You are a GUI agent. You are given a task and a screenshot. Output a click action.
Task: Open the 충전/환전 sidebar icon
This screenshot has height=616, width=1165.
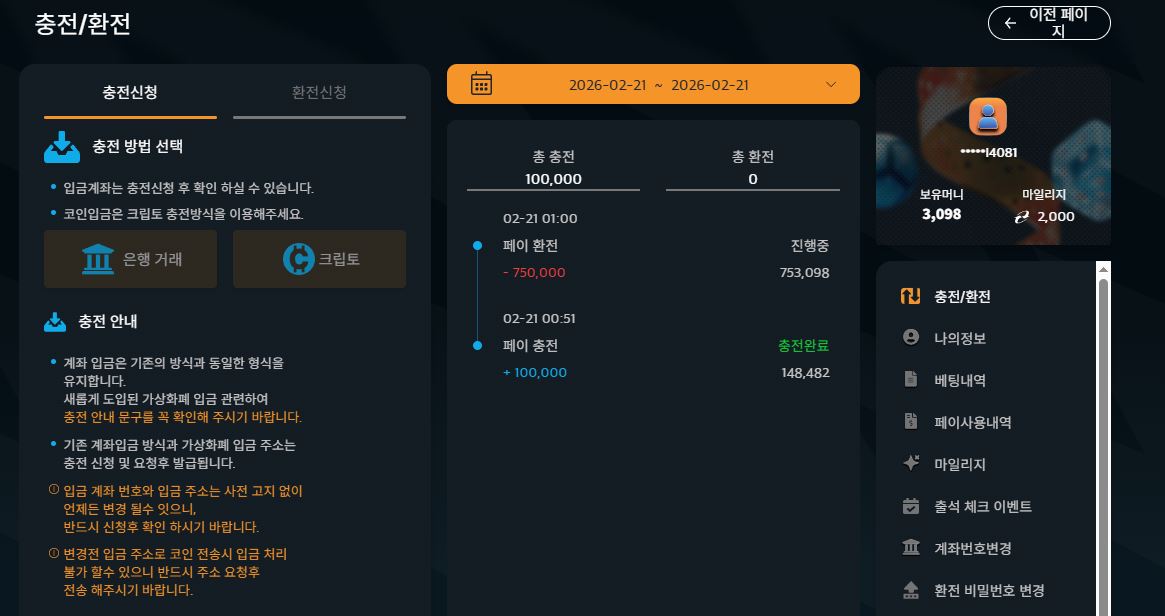coord(910,296)
